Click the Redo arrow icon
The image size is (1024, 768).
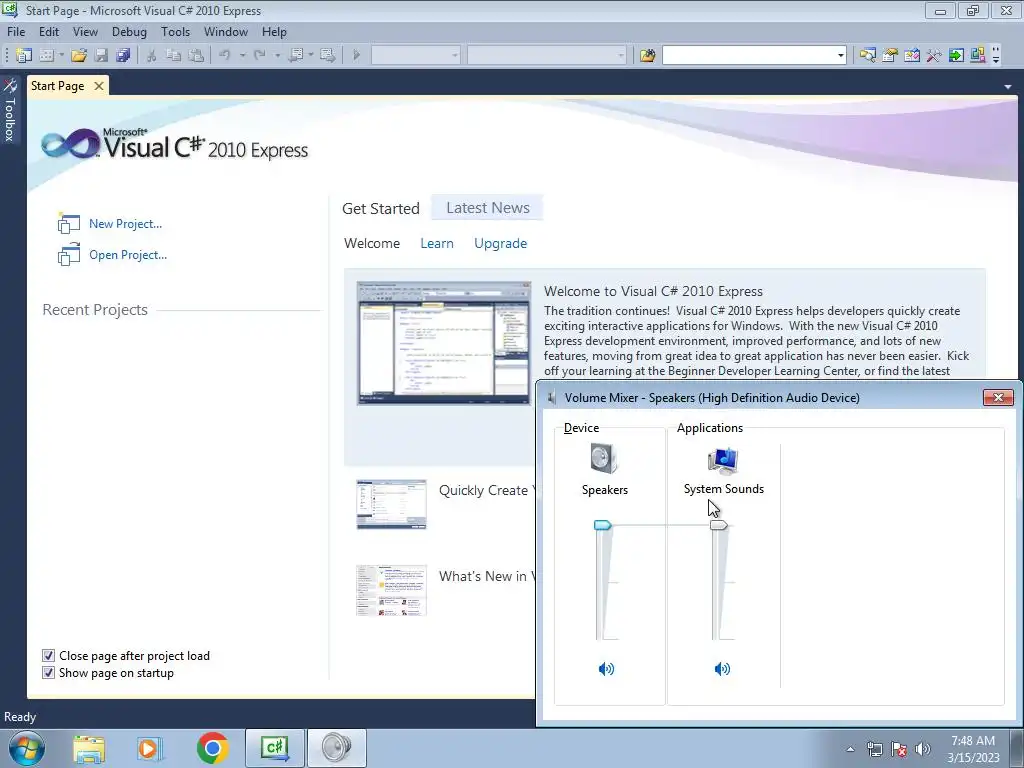coord(259,56)
